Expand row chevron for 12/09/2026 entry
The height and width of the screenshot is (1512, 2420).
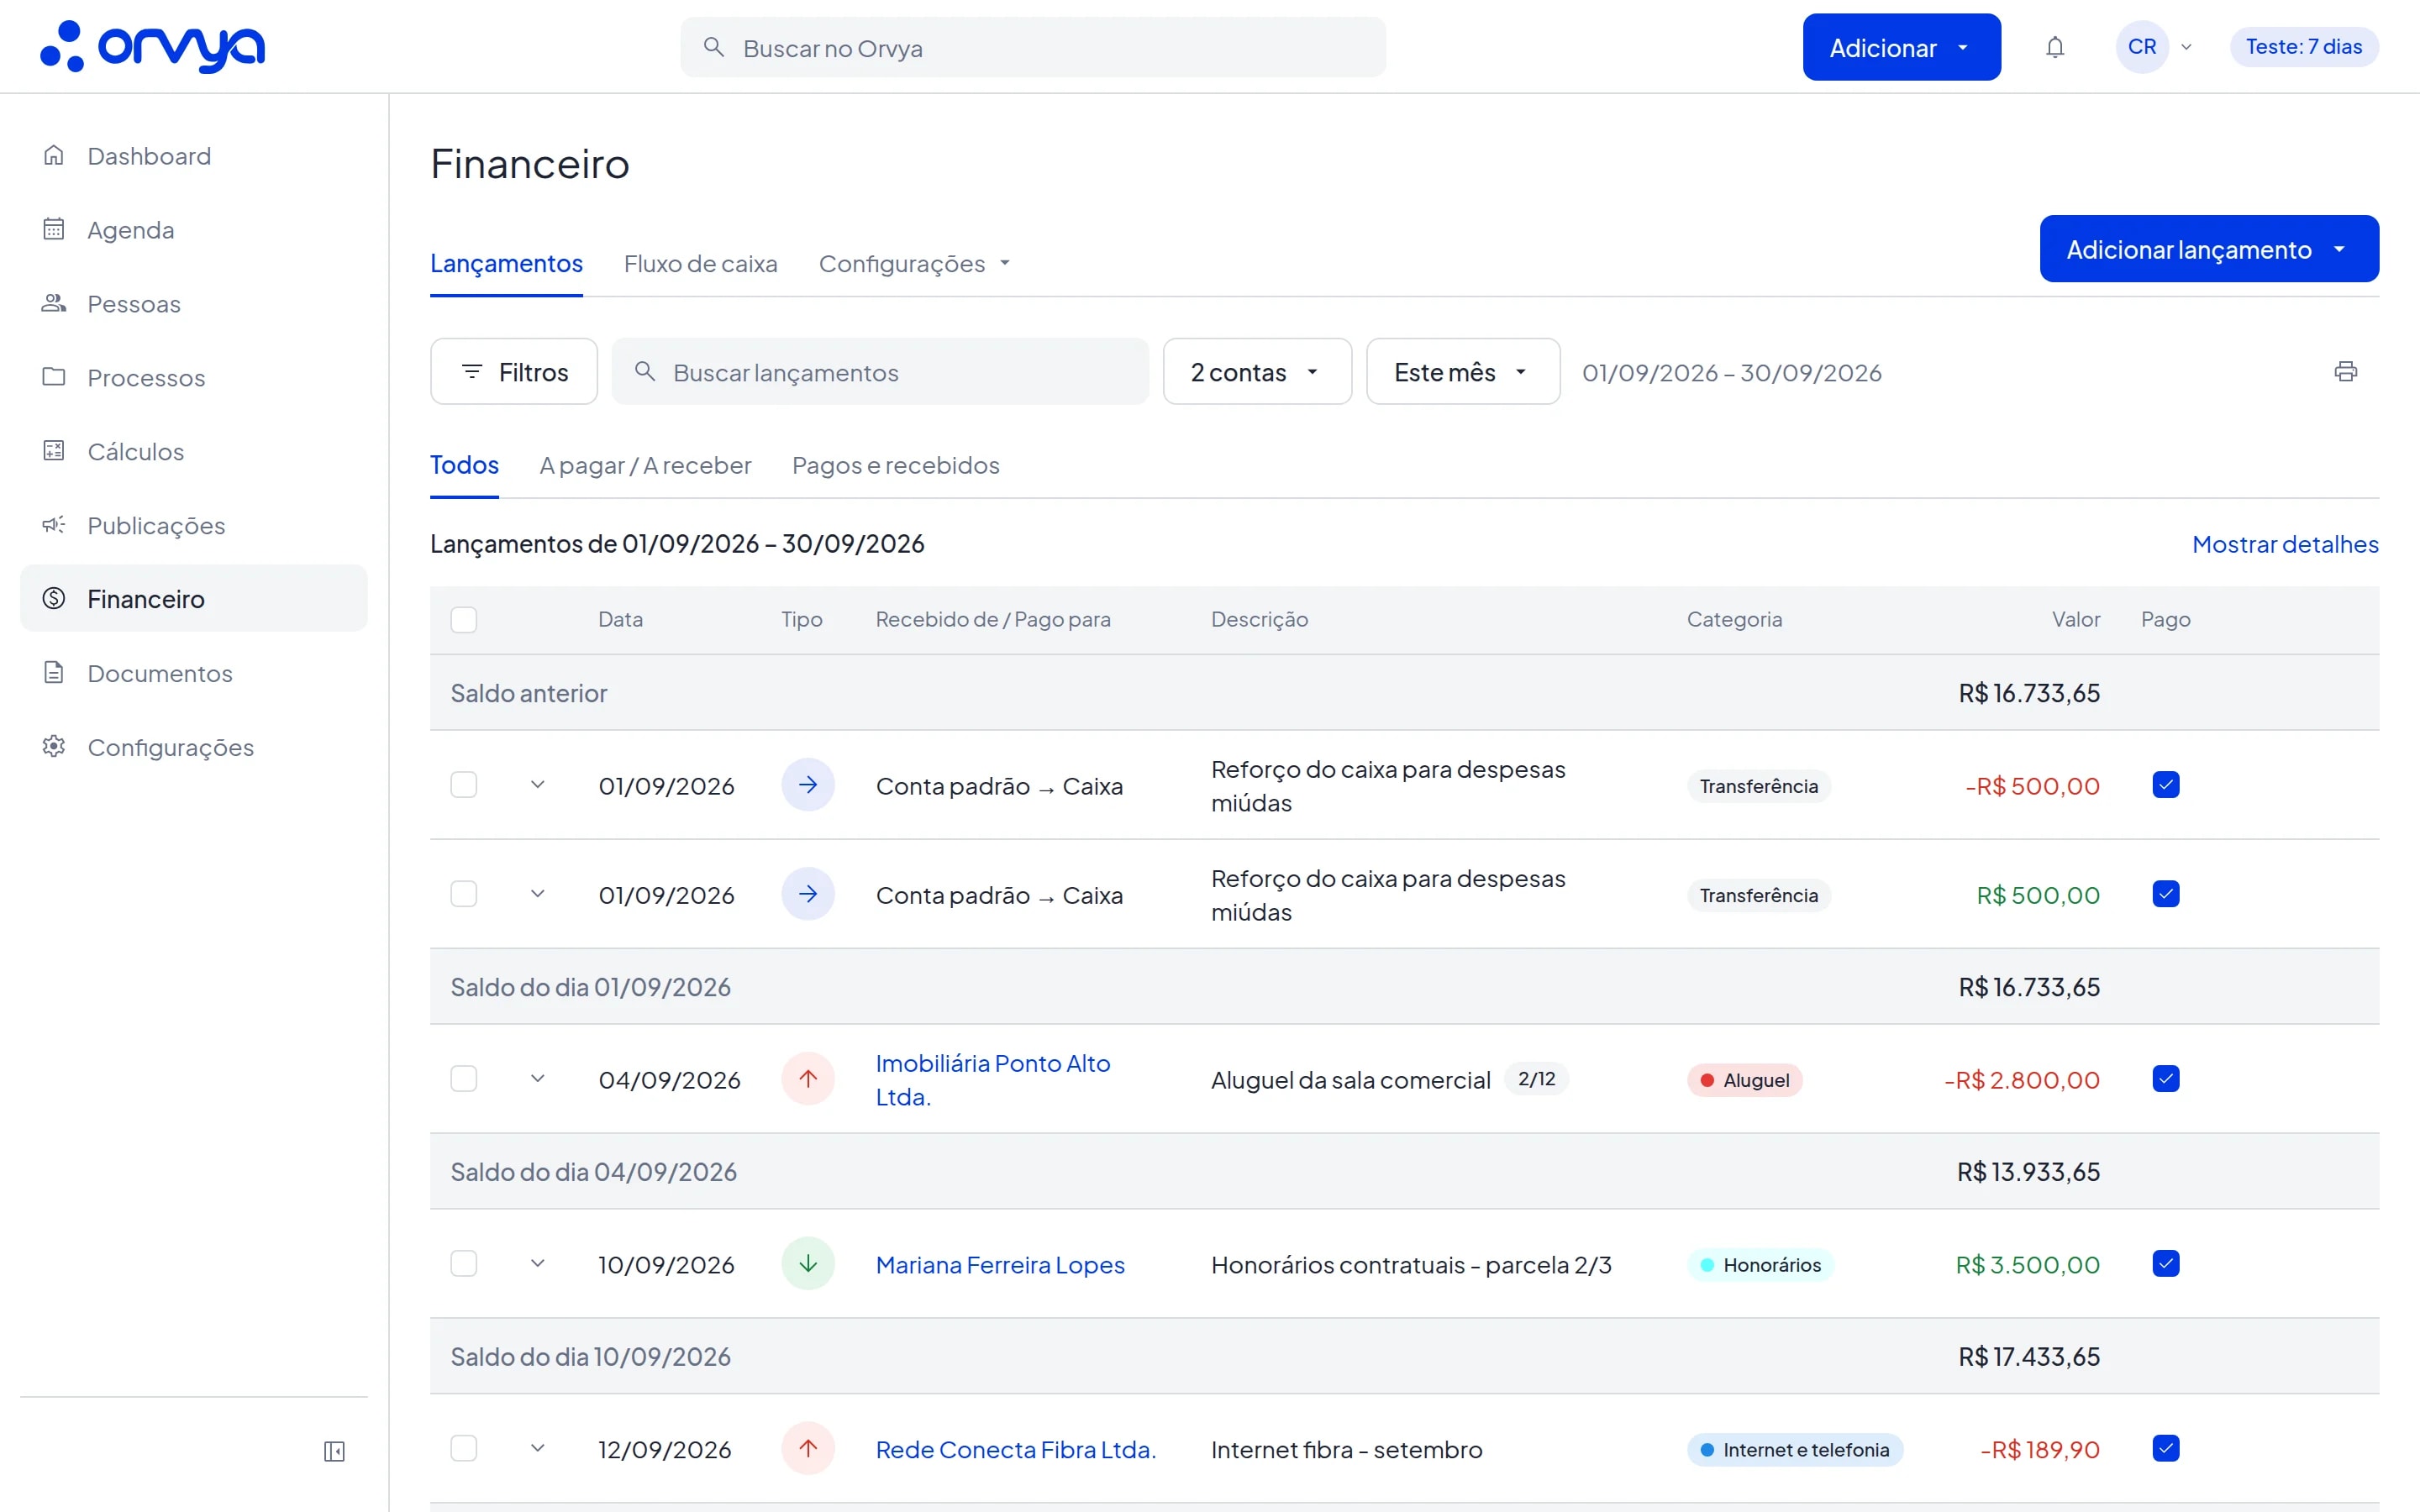(x=537, y=1449)
